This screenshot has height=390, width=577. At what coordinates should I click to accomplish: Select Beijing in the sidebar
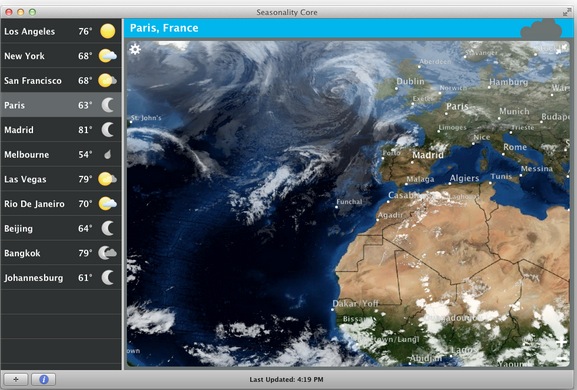[x=61, y=228]
